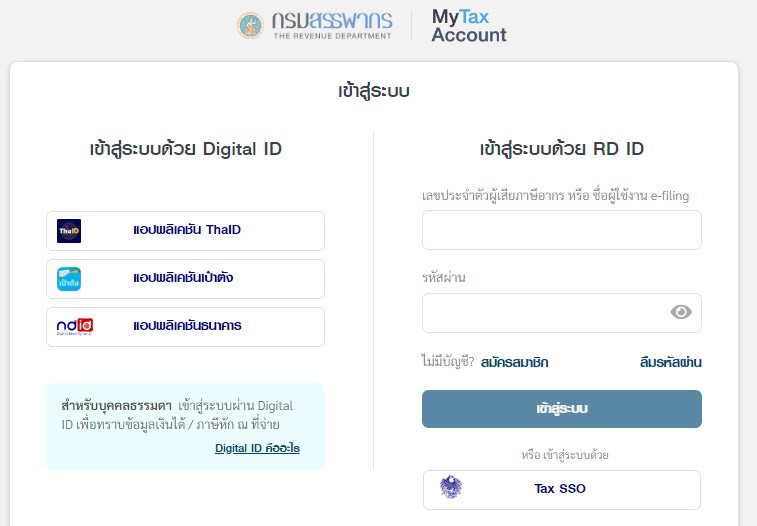757x526 pixels.
Task: Log in with the Tax SSO button
Action: point(561,490)
